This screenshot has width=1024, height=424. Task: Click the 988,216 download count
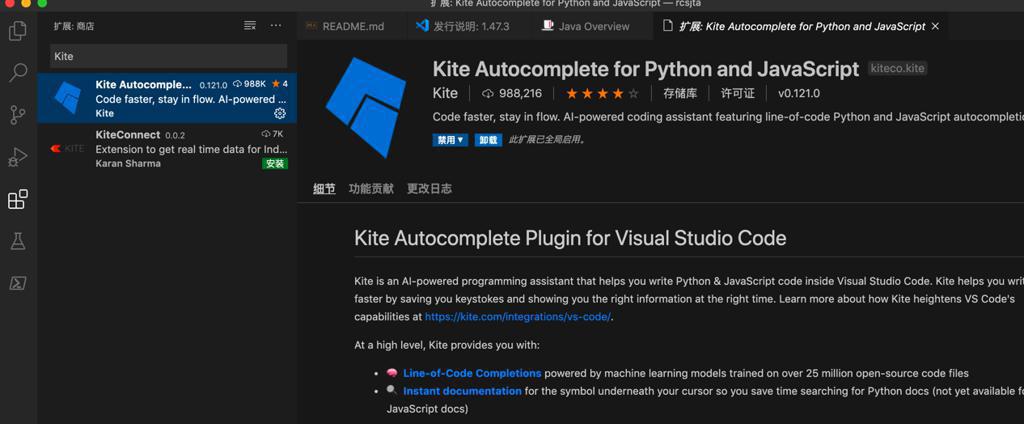pos(513,93)
